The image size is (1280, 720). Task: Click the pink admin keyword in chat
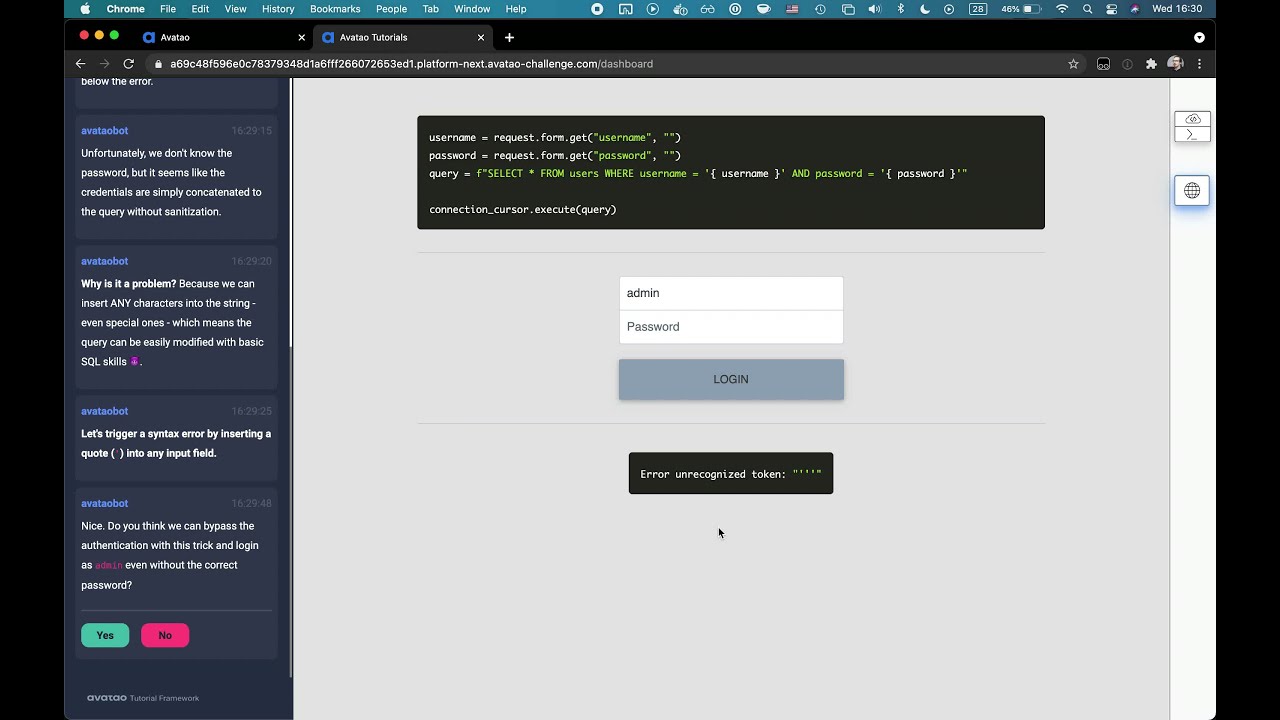click(109, 566)
